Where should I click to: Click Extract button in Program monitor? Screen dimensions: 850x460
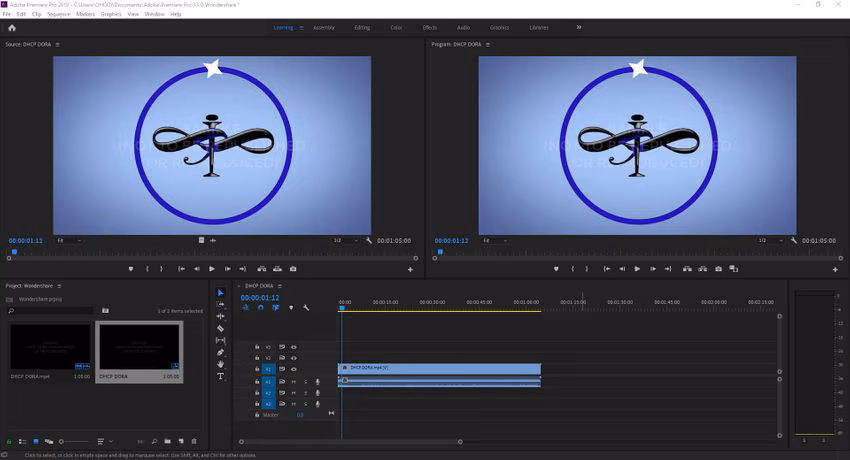pos(703,269)
